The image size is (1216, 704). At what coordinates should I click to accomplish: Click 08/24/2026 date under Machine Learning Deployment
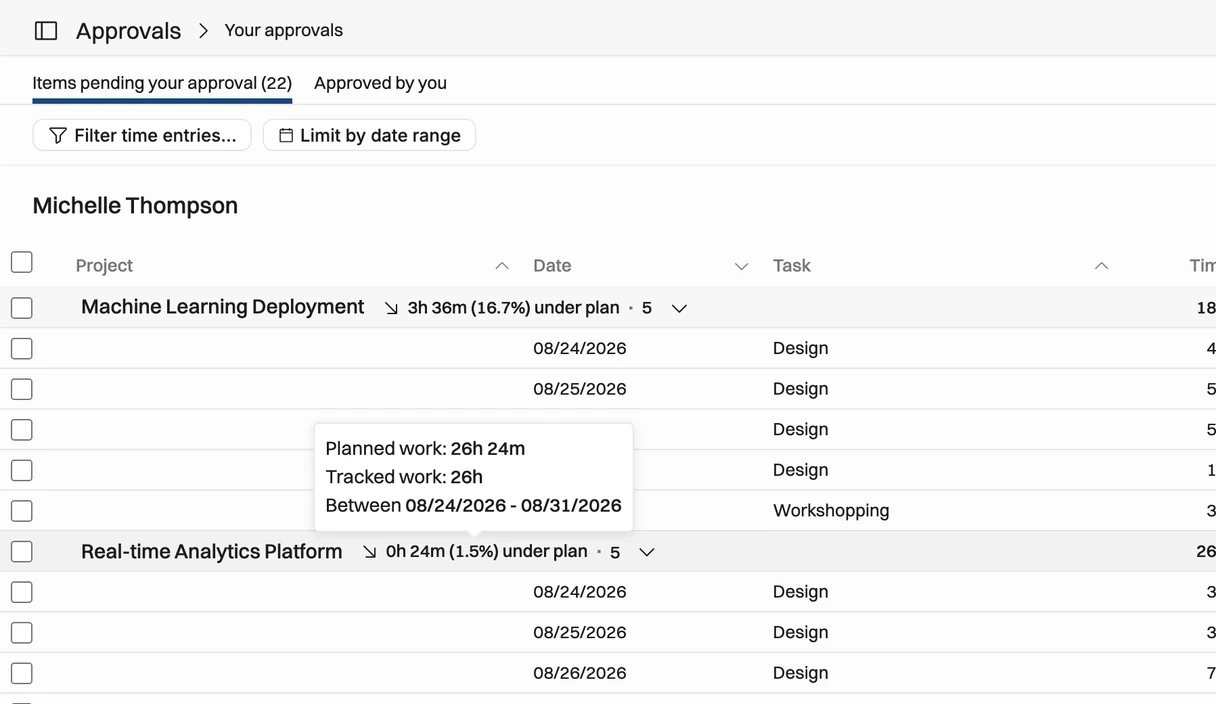coord(580,348)
